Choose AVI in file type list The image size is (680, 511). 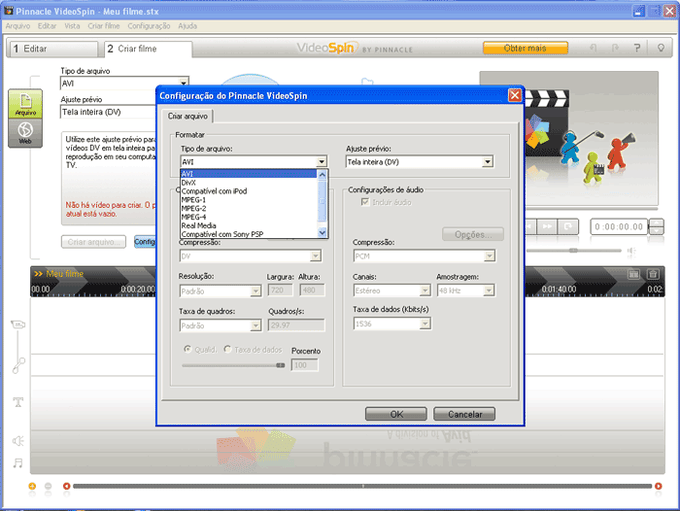coord(249,174)
